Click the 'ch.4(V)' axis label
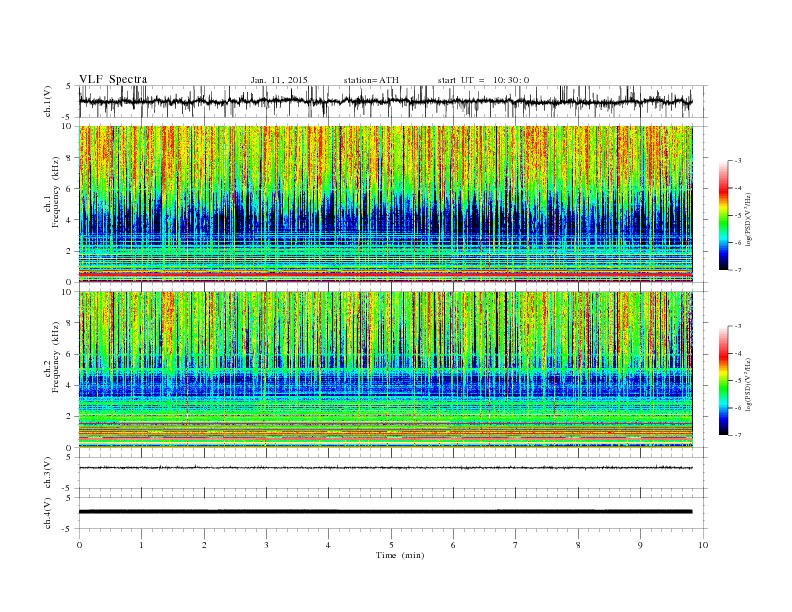 [48, 513]
